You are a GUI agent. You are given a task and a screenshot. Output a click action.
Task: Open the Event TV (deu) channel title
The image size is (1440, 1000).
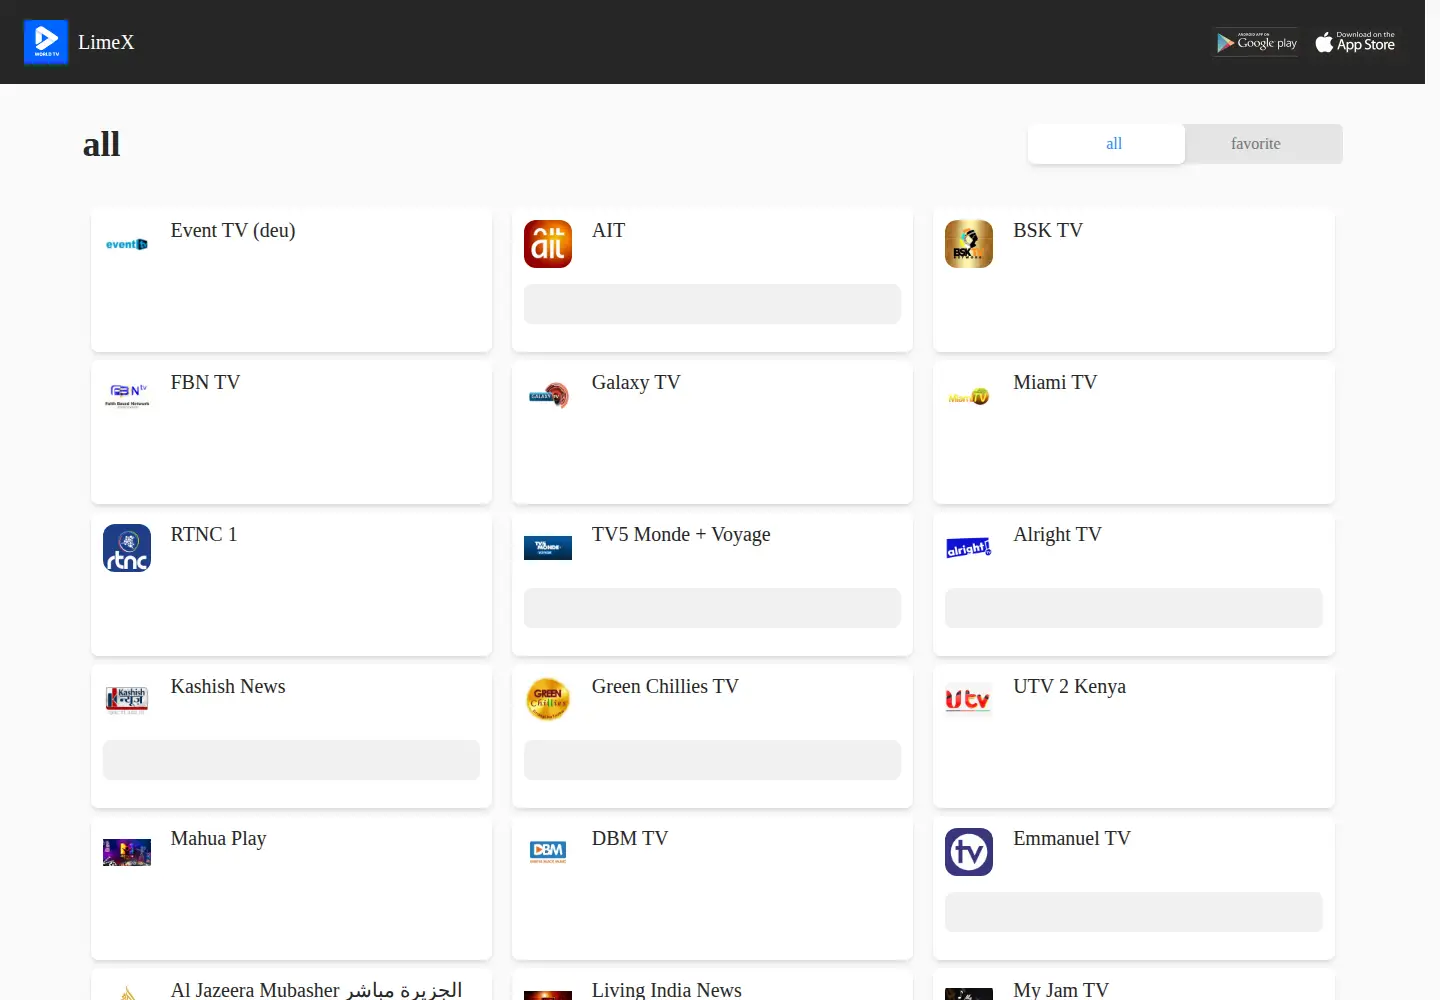coord(233,230)
